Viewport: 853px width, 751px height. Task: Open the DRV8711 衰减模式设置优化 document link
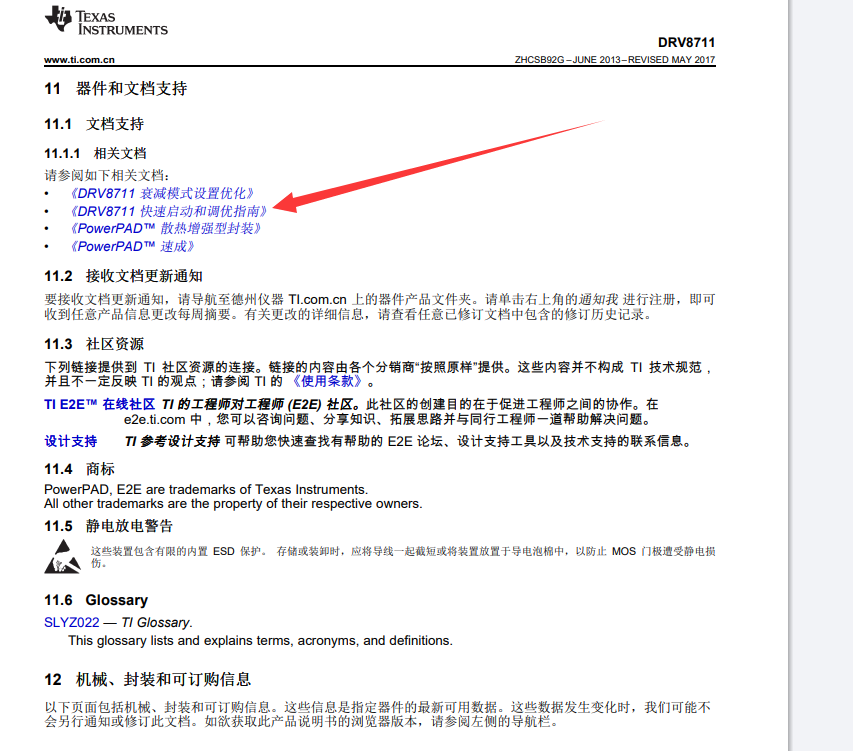(x=162, y=194)
